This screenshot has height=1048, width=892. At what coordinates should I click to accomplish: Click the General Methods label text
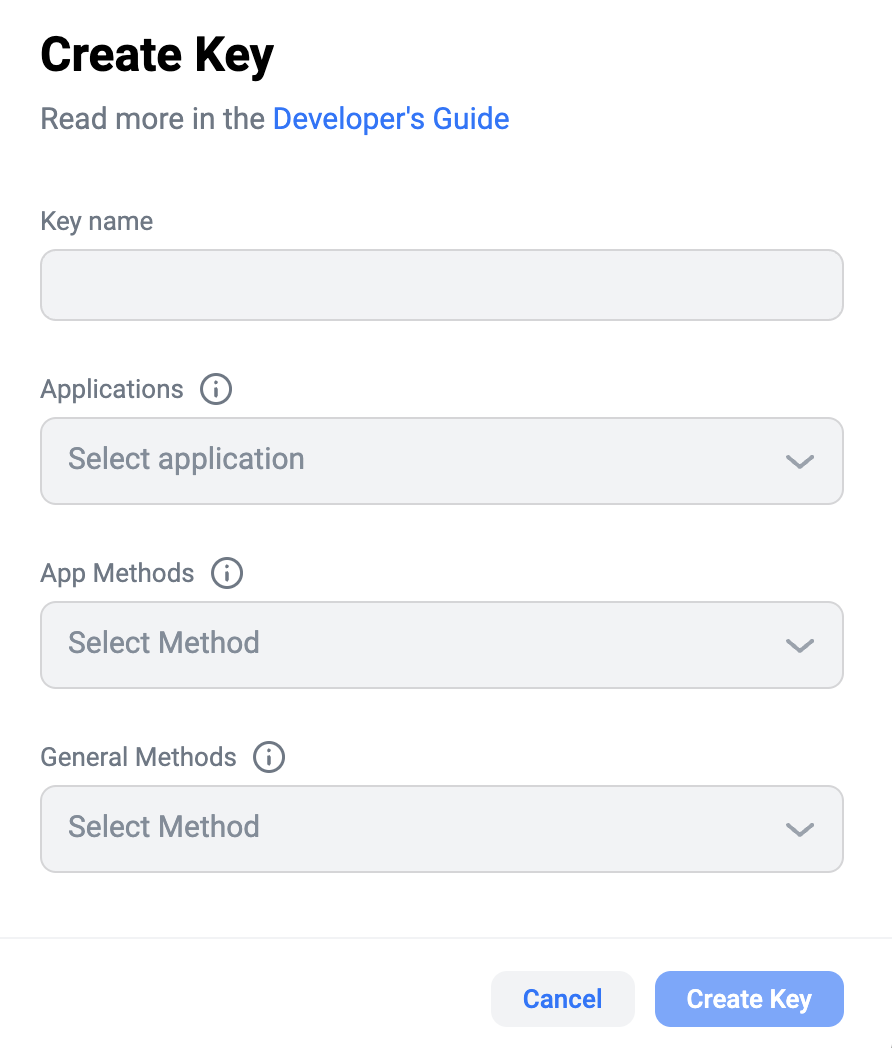click(138, 757)
